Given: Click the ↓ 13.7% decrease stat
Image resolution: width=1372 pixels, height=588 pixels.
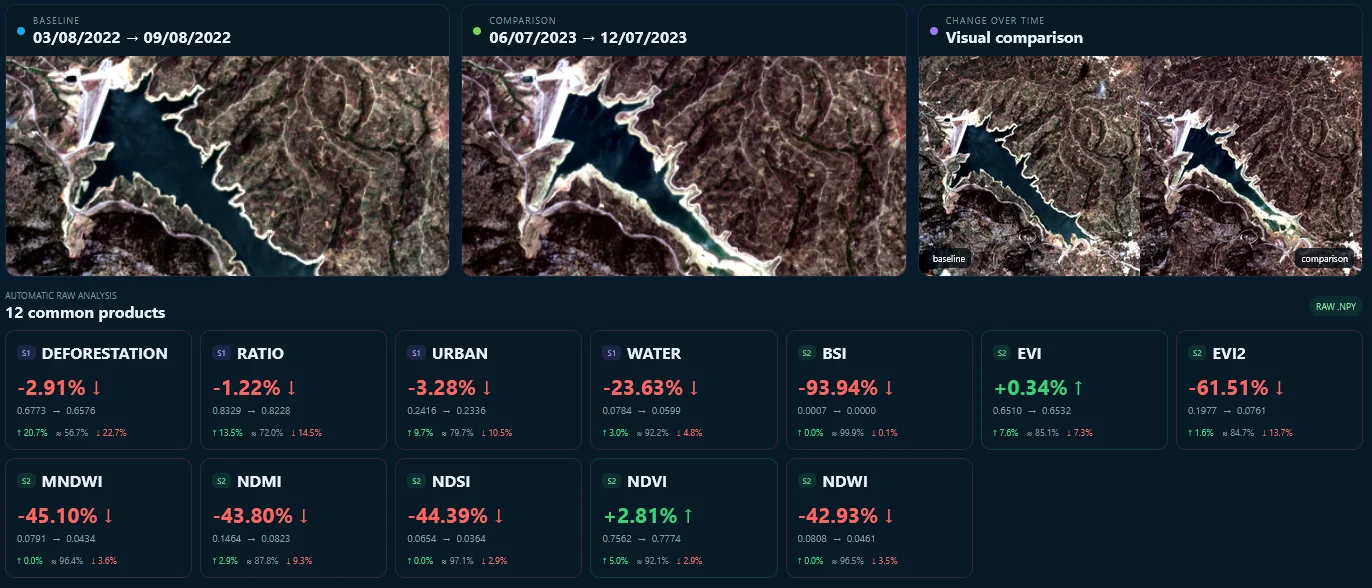Looking at the screenshot, I should [x=1276, y=433].
